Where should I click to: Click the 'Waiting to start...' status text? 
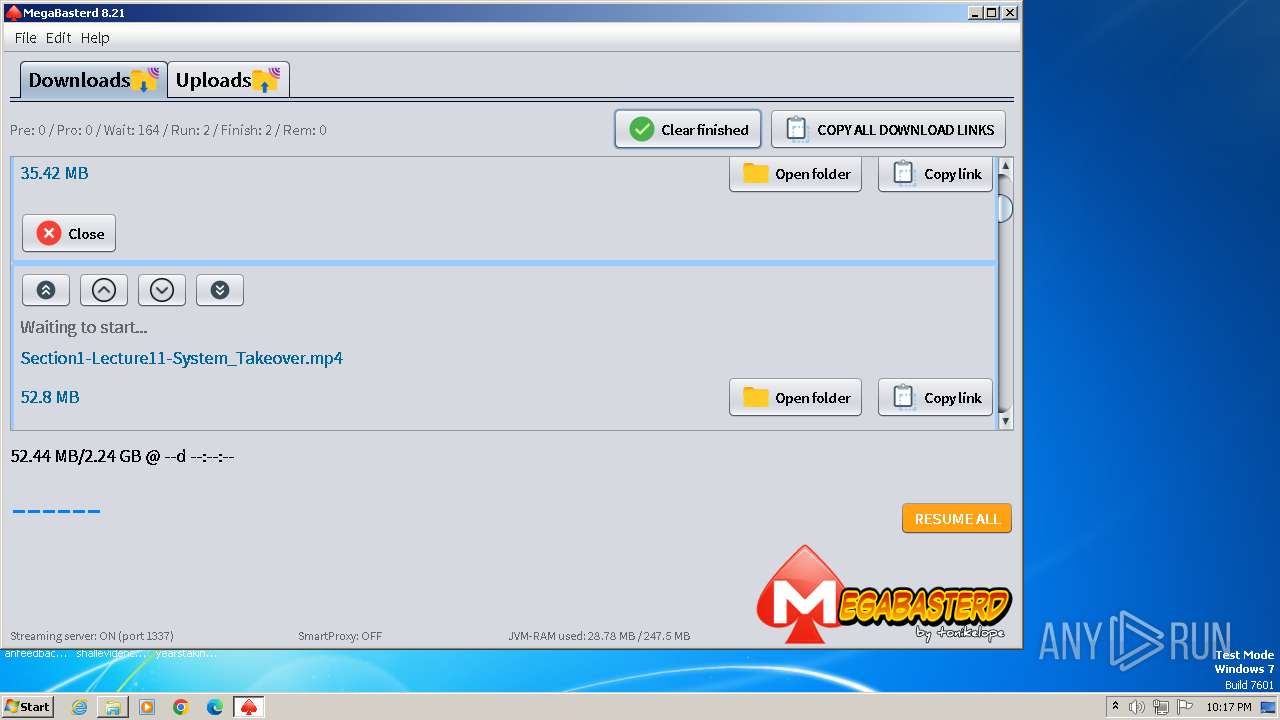(84, 327)
